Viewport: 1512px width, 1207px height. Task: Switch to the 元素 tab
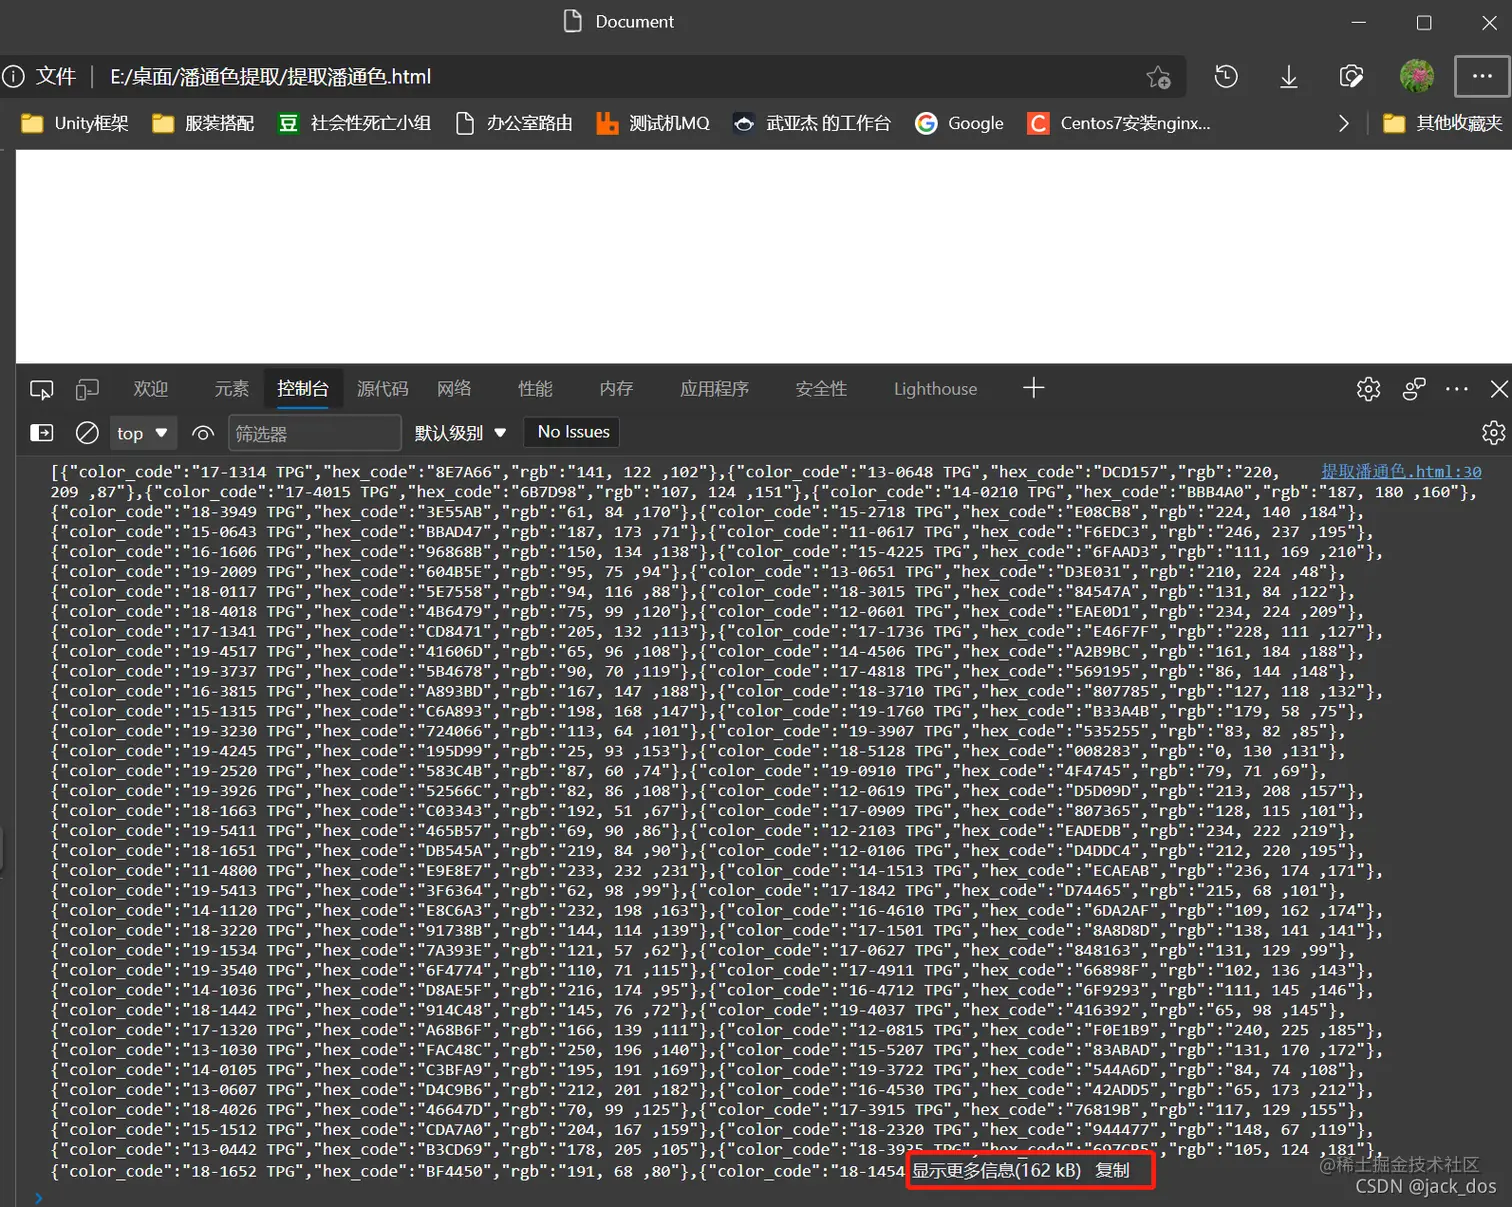pyautogui.click(x=231, y=389)
